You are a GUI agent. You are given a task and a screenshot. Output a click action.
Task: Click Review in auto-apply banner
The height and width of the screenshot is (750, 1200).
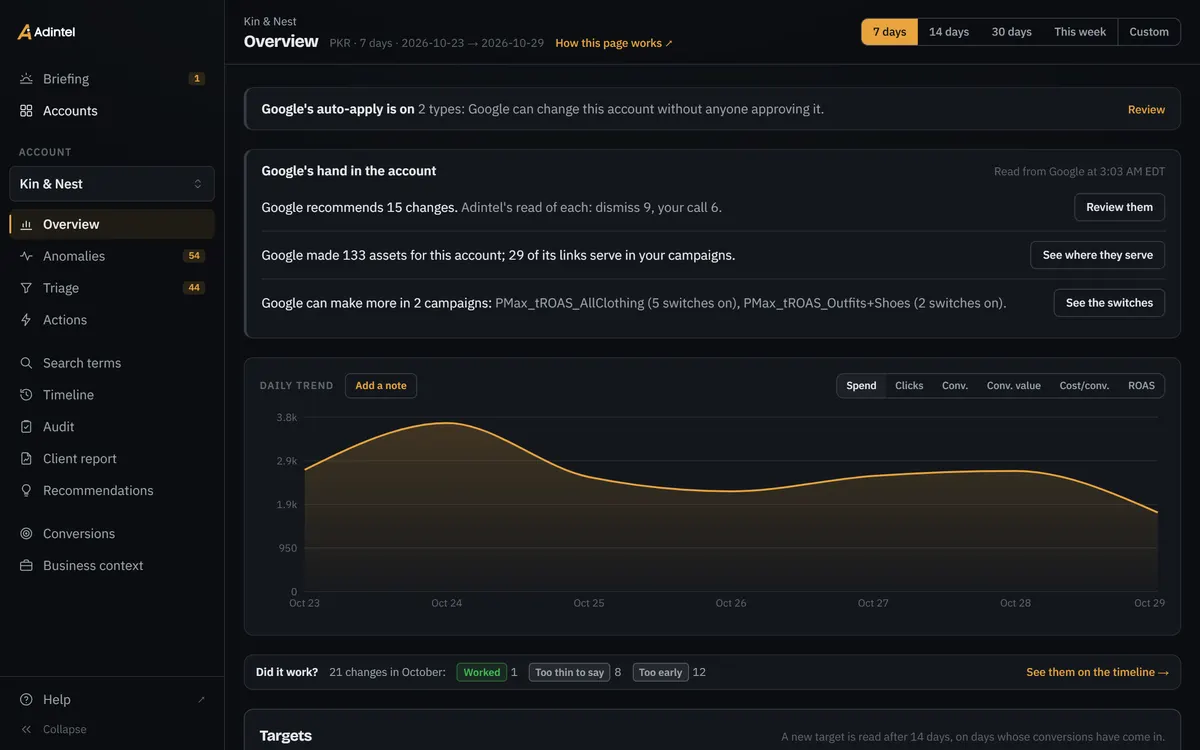click(1146, 110)
